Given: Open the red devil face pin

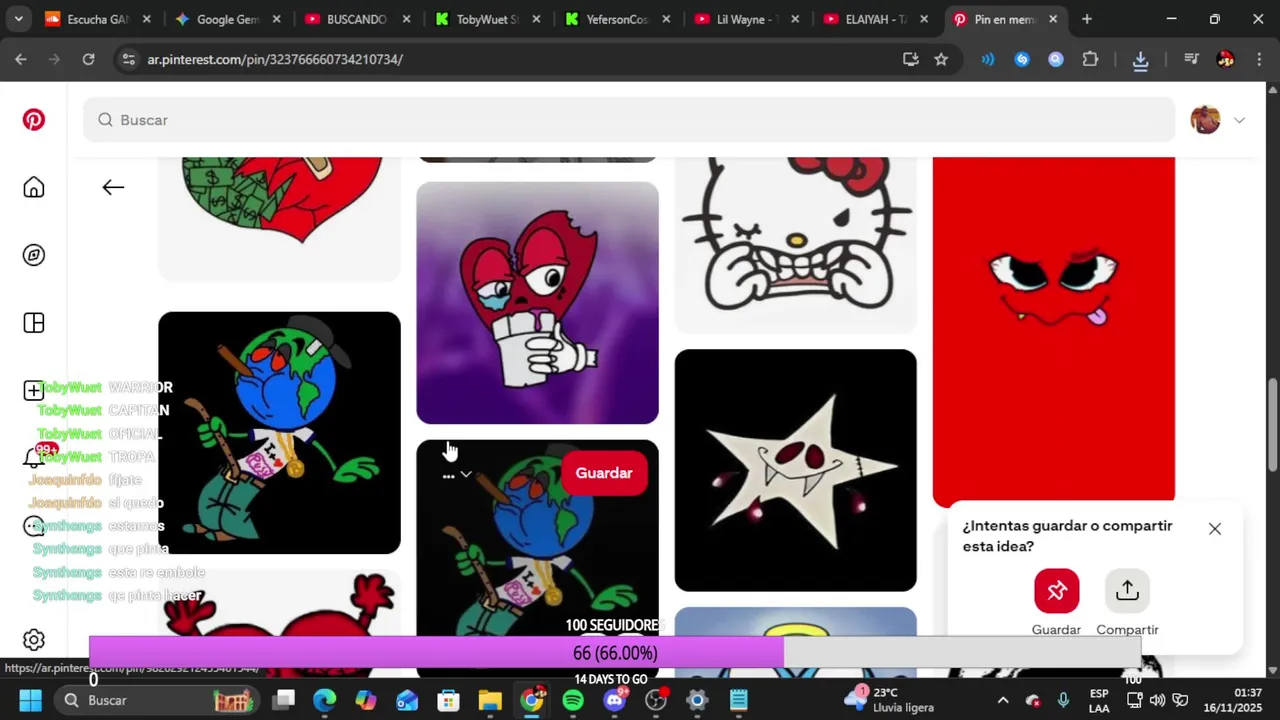Looking at the screenshot, I should coord(1054,330).
